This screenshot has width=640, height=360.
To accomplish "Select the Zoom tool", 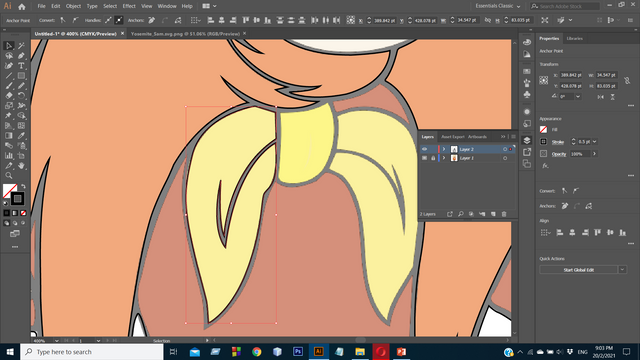I will pyautogui.click(x=9, y=176).
